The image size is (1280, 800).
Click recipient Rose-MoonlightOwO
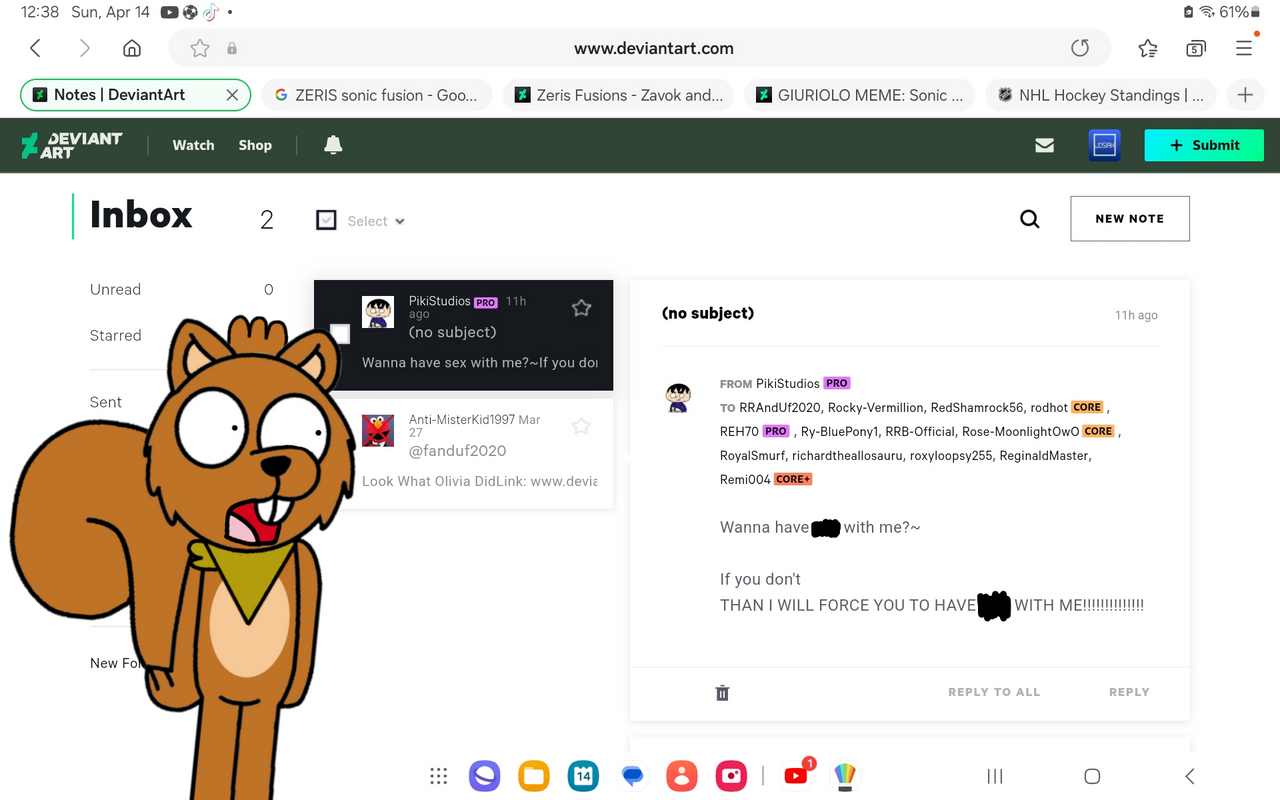click(1021, 431)
